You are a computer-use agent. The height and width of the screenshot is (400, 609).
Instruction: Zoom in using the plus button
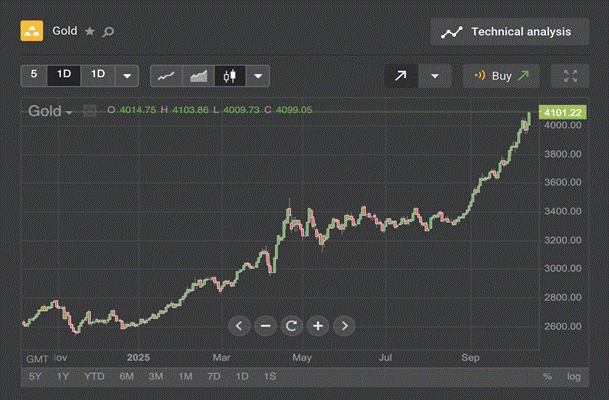(317, 325)
